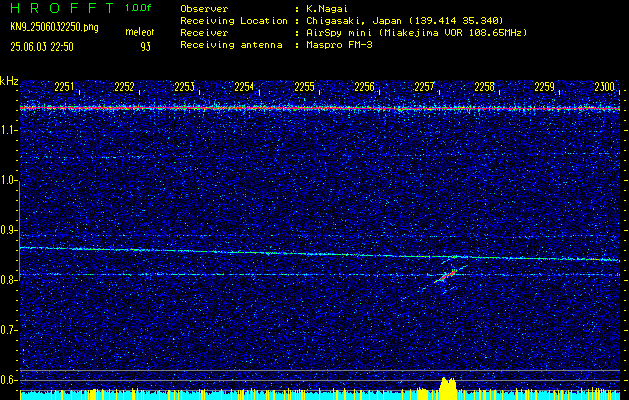This screenshot has width=629, height=400.
Task: Click the 2255 time marker
Action: 304,87
